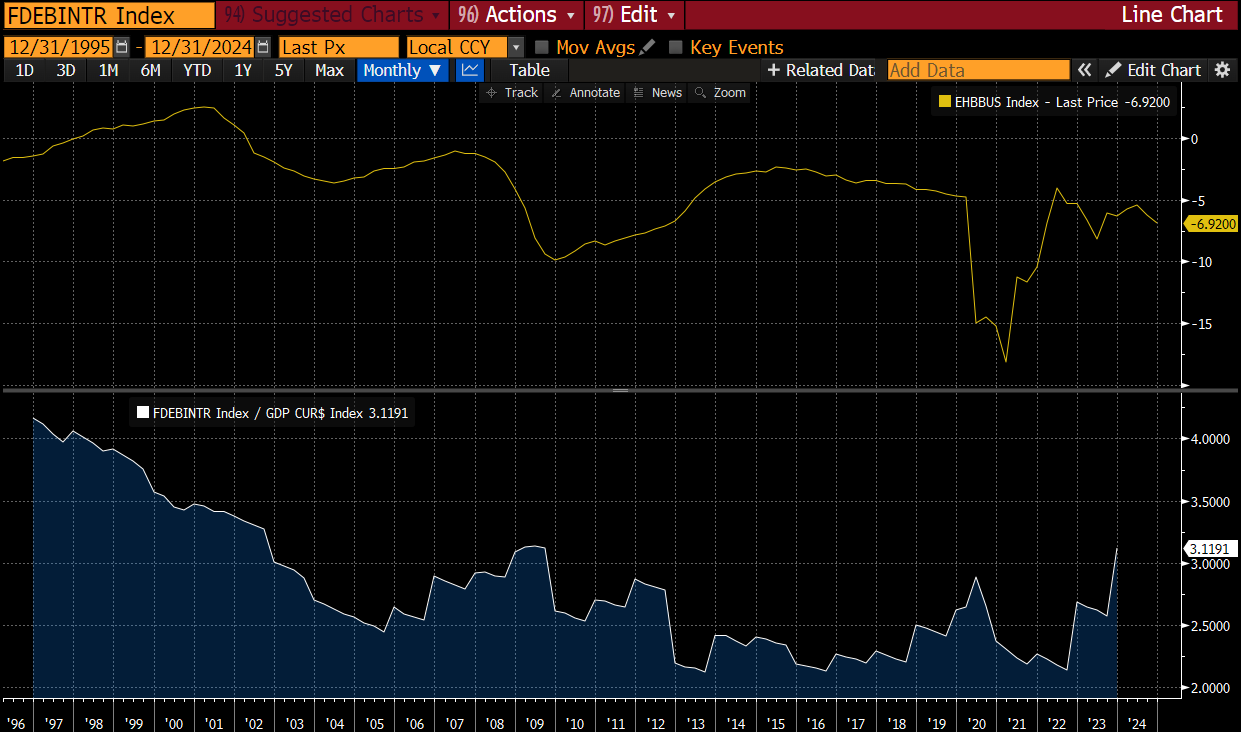Click the Related Data button
Viewport: 1241px width, 732px height.
(x=820, y=70)
